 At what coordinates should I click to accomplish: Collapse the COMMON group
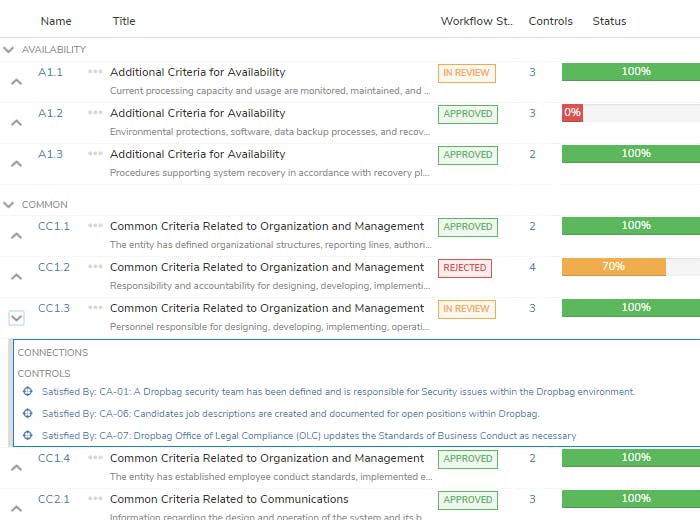click(x=9, y=205)
